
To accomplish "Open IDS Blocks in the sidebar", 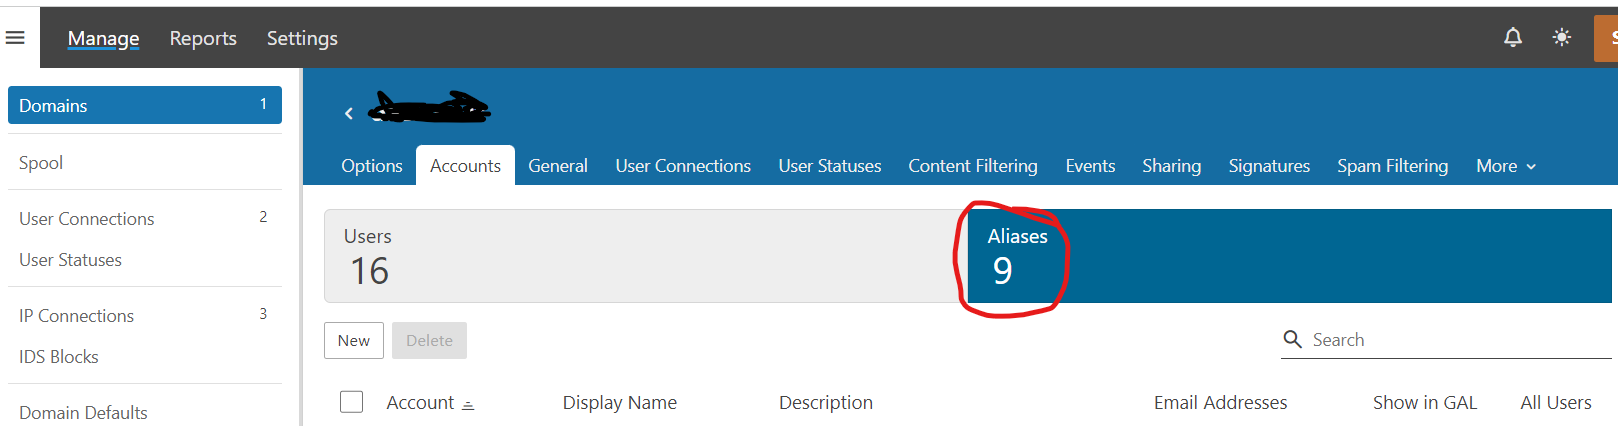I will point(59,357).
